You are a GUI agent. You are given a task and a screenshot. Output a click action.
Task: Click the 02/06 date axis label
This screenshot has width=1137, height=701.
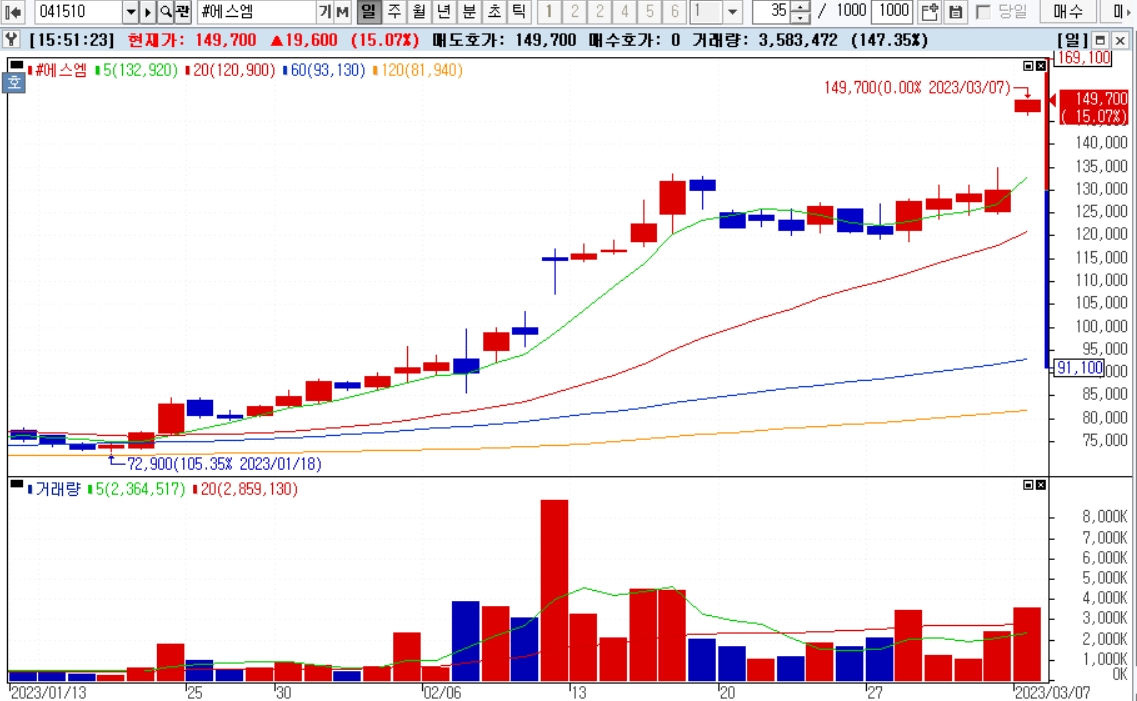442,692
